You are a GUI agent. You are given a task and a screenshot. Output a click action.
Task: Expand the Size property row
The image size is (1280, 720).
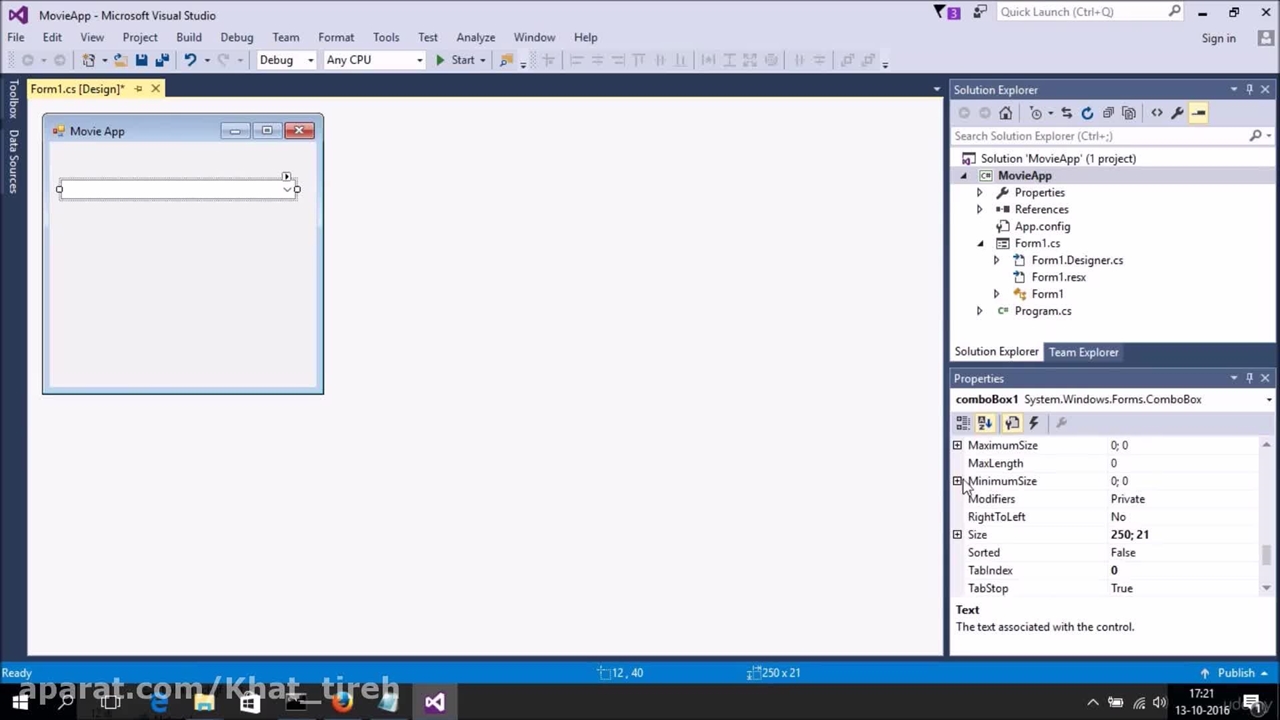(957, 535)
